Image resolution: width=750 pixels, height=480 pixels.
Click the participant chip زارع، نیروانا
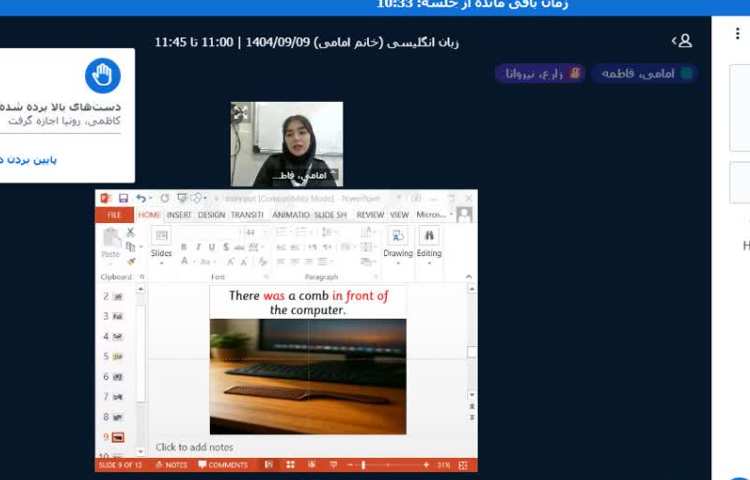click(540, 74)
